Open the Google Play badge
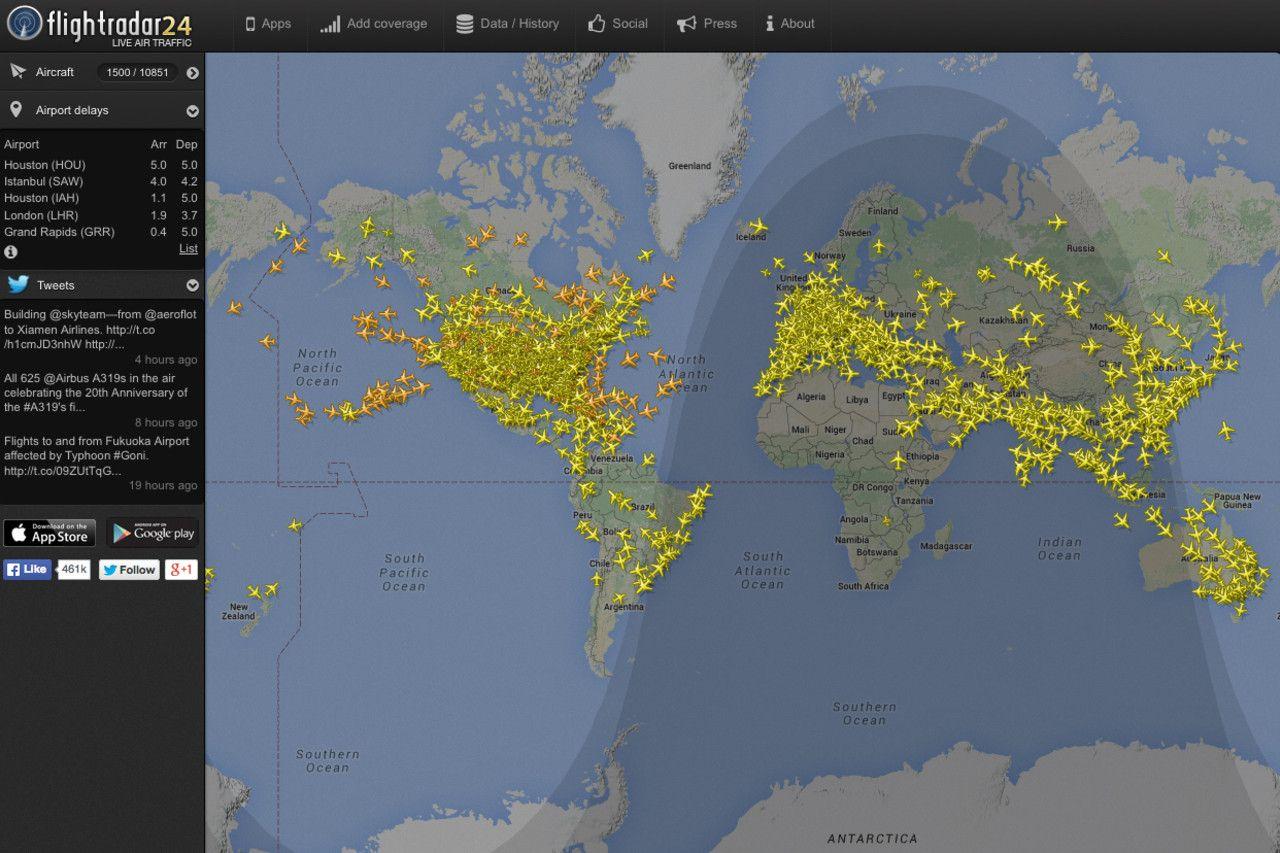1280x853 pixels. tap(153, 533)
